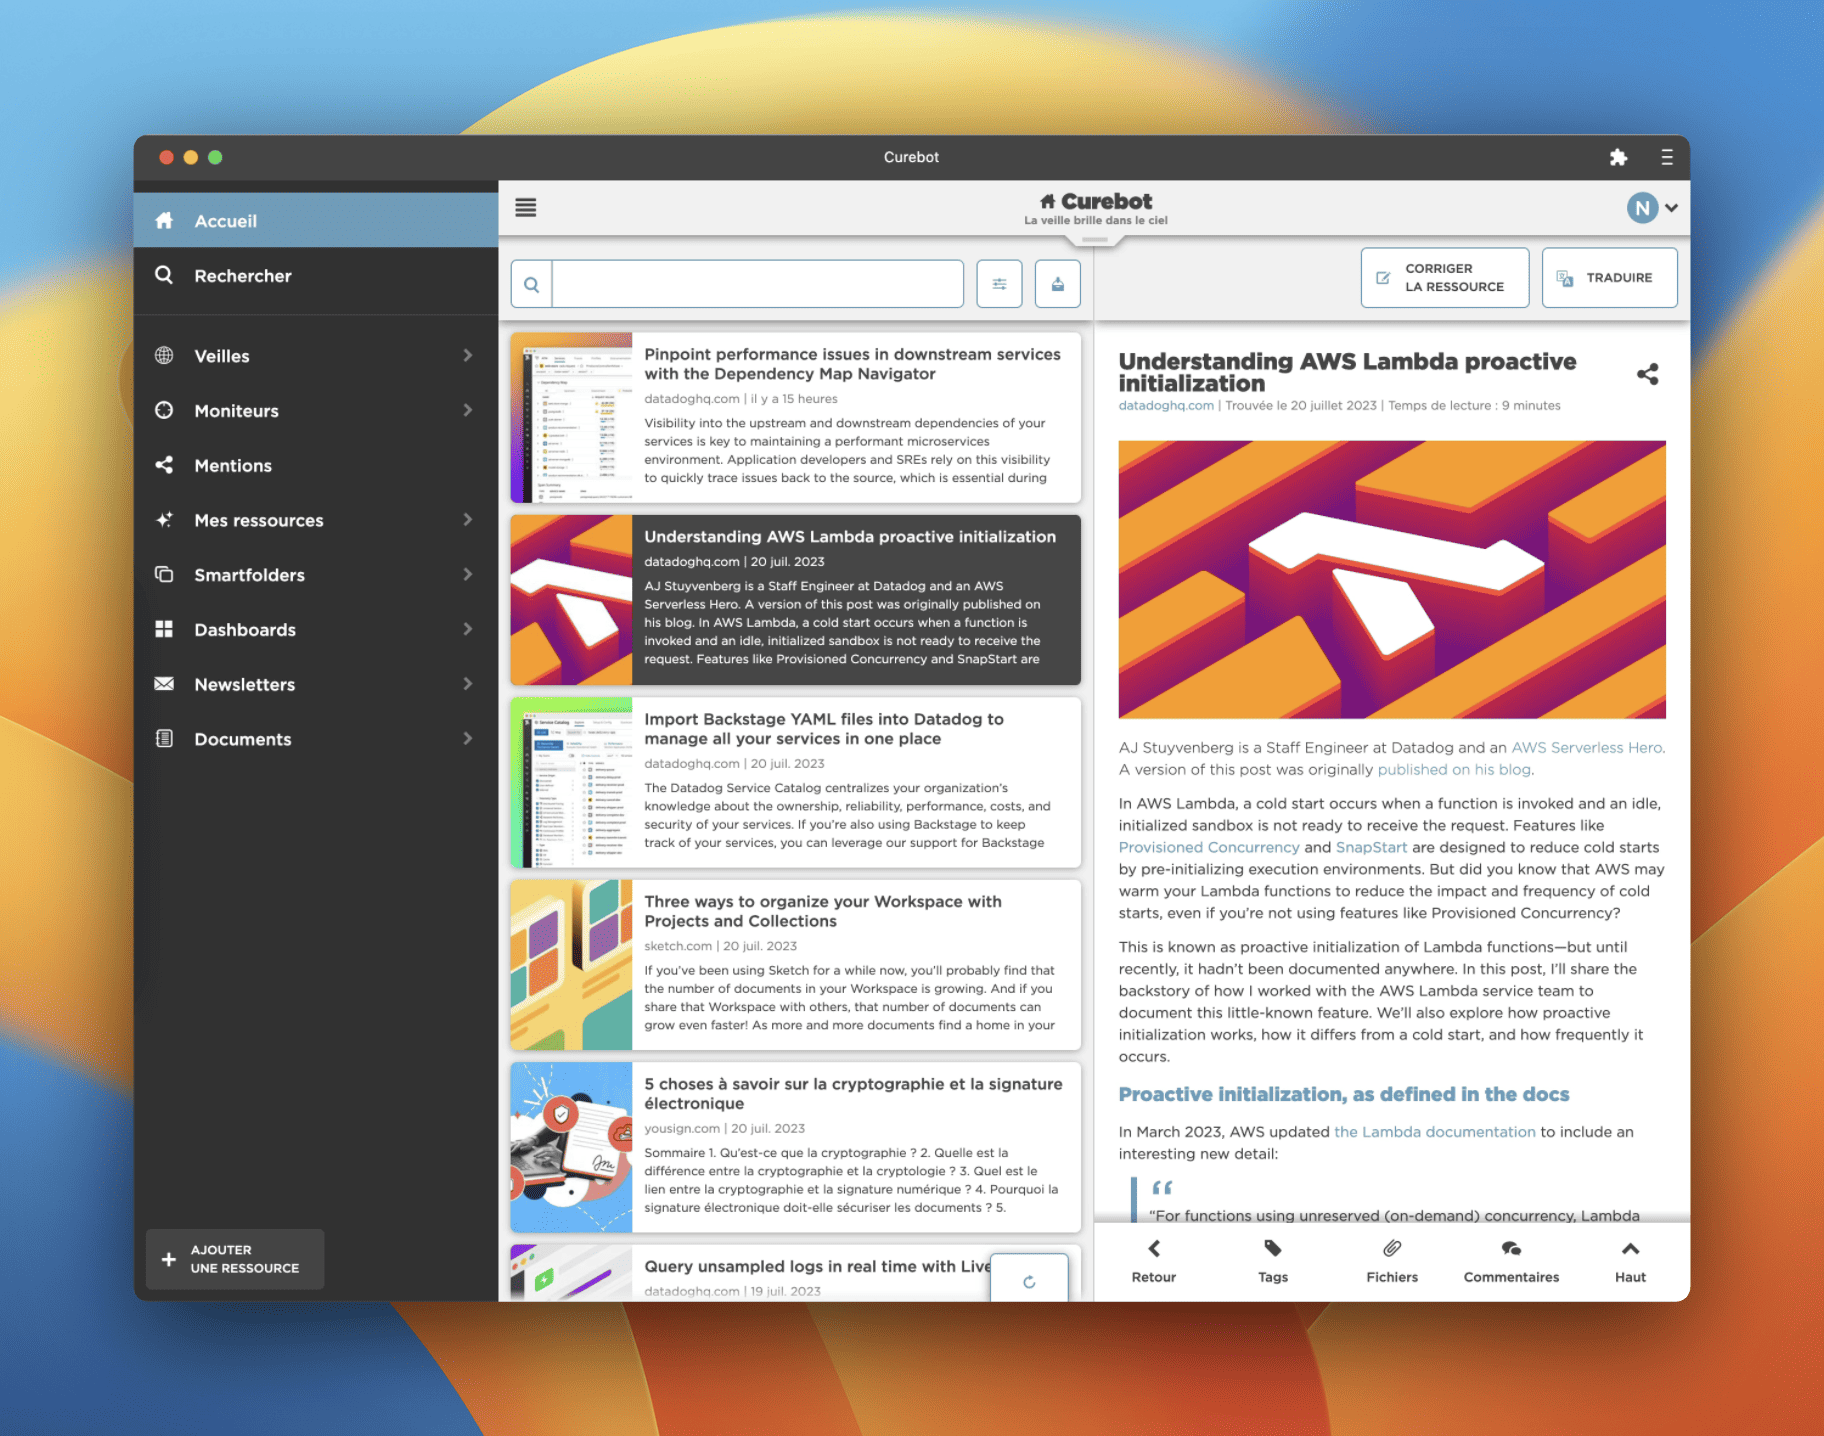Viewport: 1824px width, 1436px height.
Task: Open the title bar hamburger menu
Action: click(x=1666, y=157)
